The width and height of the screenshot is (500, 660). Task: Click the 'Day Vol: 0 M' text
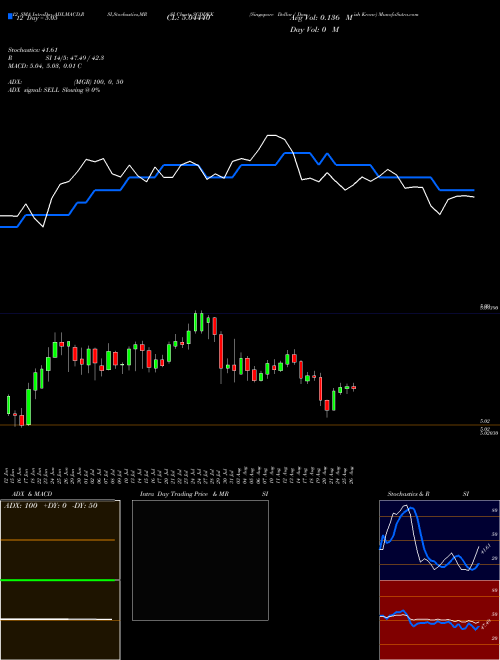coord(314,30)
